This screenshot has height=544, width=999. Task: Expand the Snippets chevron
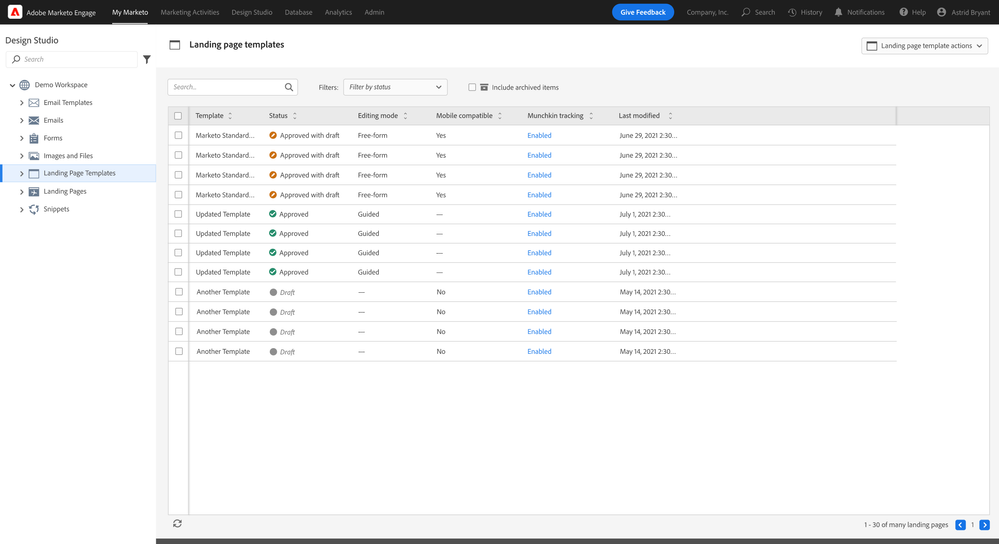[x=22, y=210]
